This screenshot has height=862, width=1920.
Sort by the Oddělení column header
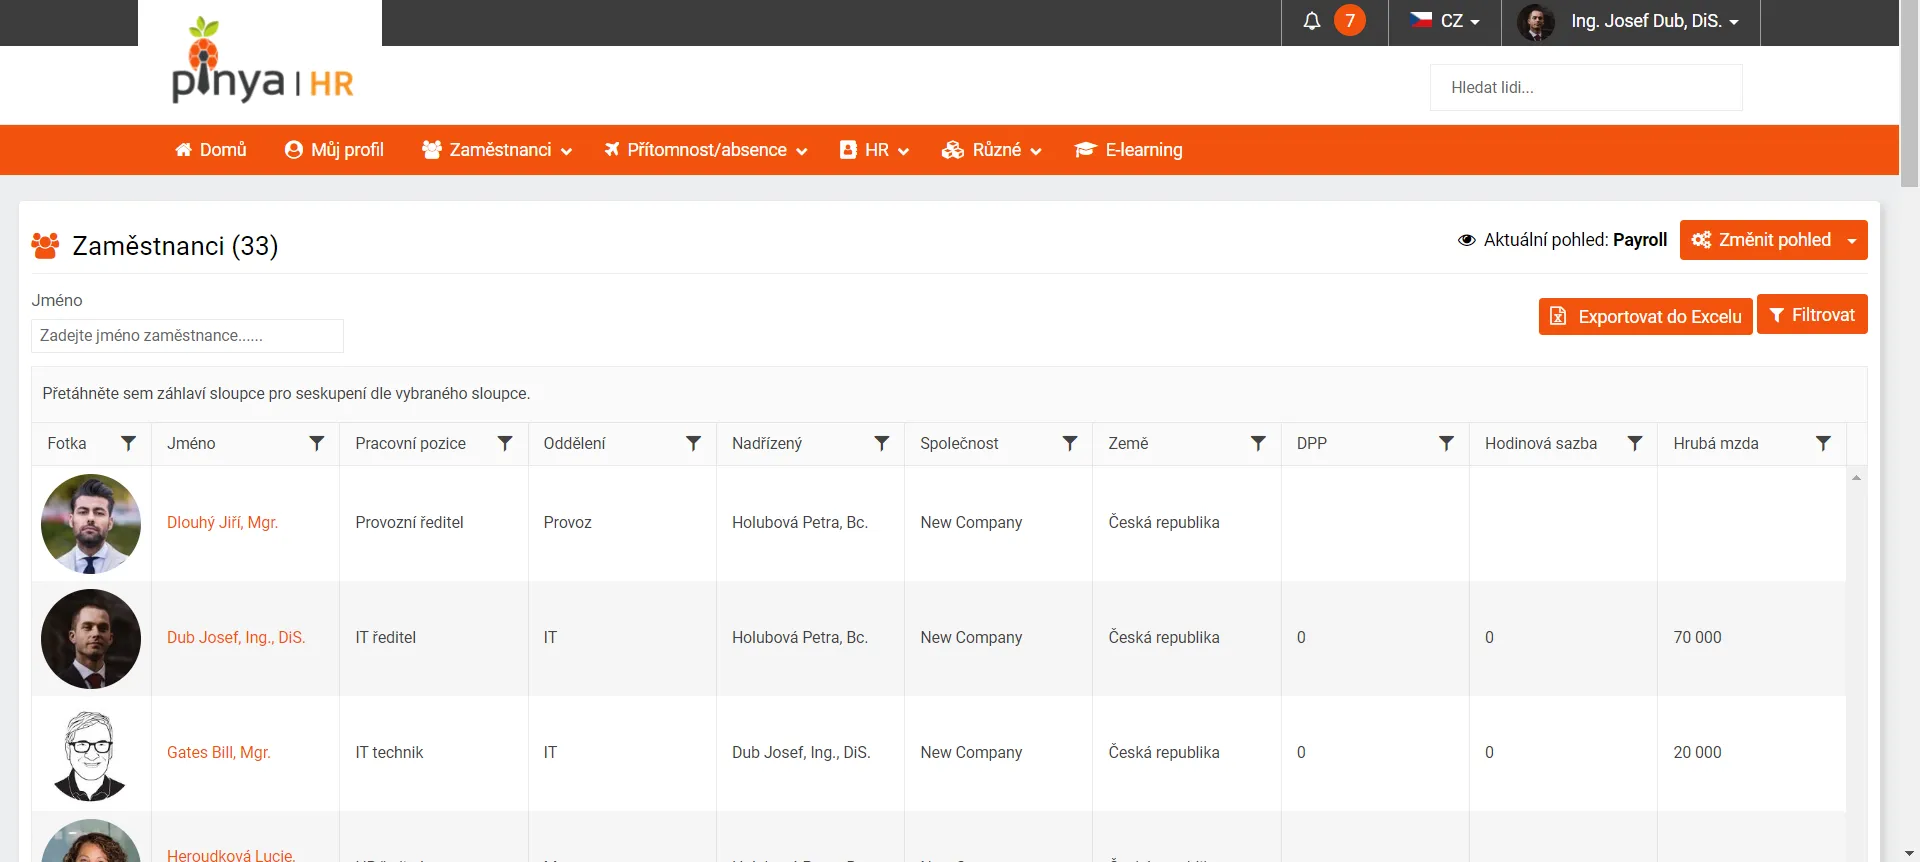574,444
